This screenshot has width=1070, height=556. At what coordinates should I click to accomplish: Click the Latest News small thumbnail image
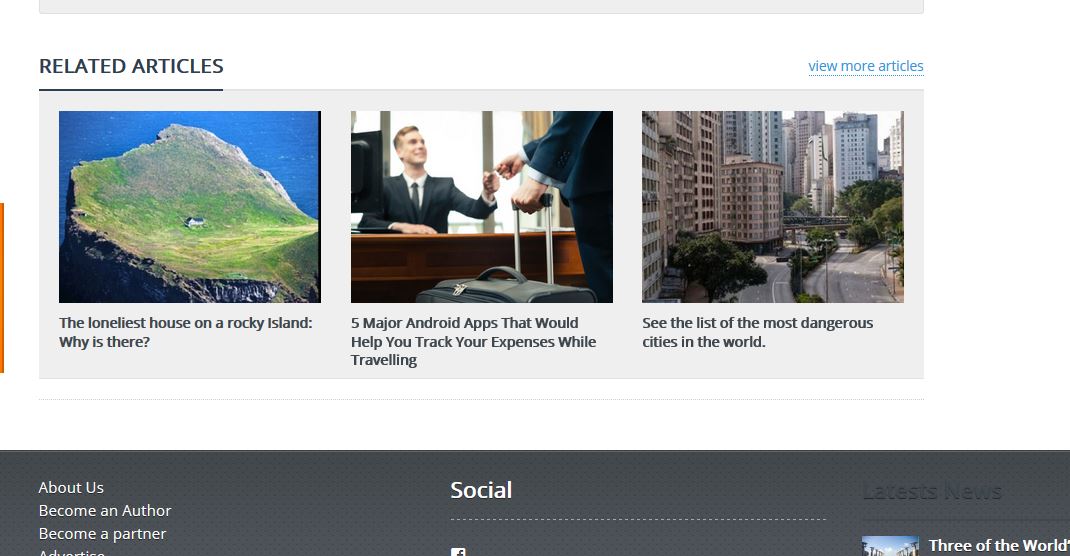click(x=890, y=546)
